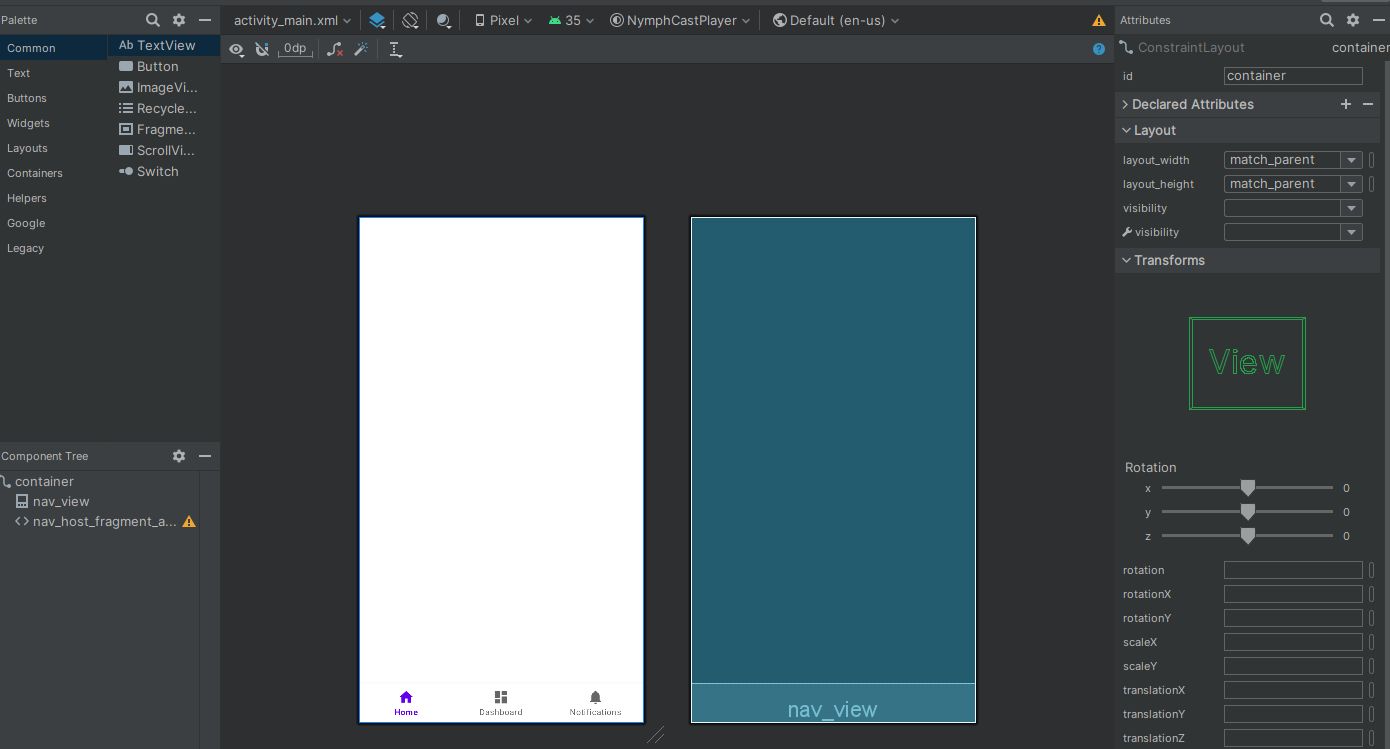1390x749 pixels.
Task: Click the id input field
Action: (1292, 76)
